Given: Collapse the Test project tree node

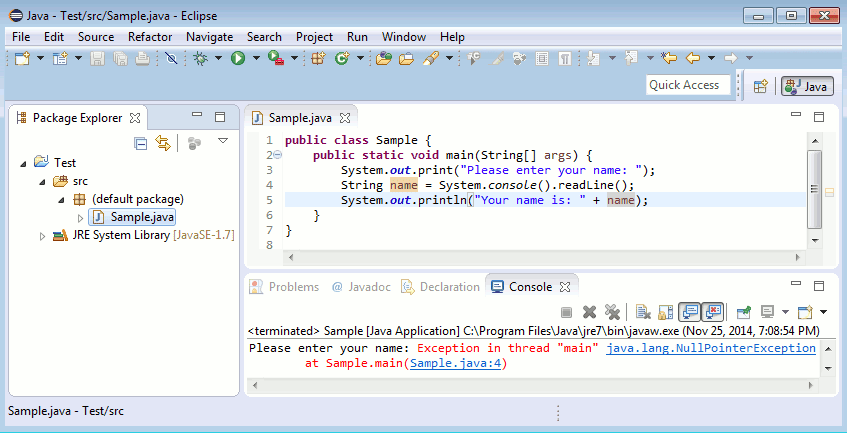Looking at the screenshot, I should coord(23,163).
